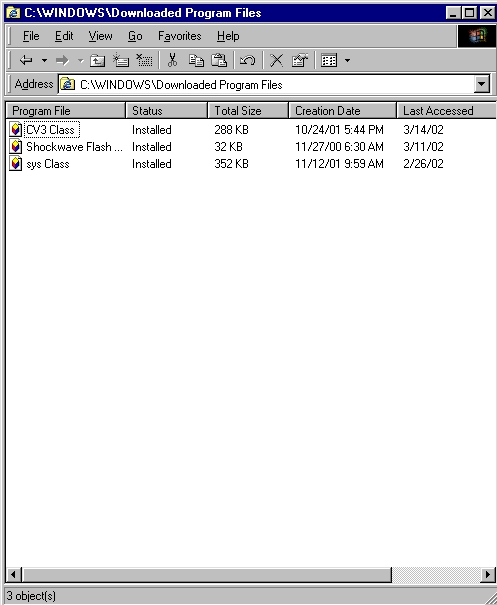Click the address path text field

pos(266,84)
